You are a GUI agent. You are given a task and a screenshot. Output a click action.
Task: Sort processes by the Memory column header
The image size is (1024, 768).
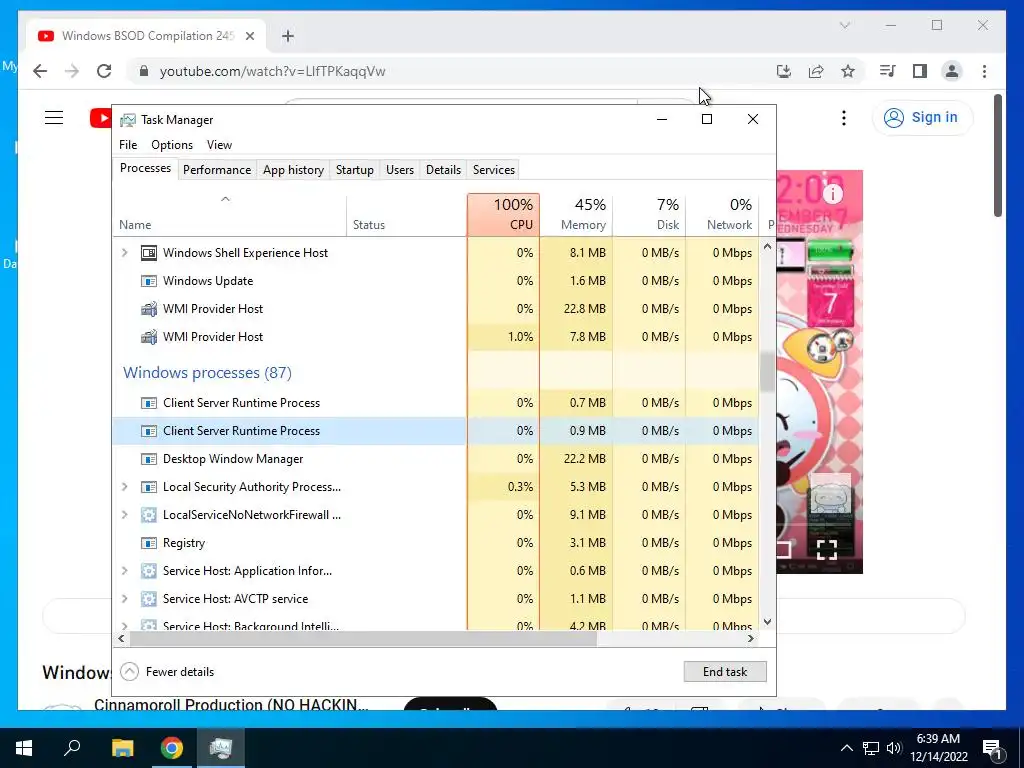tap(576, 215)
